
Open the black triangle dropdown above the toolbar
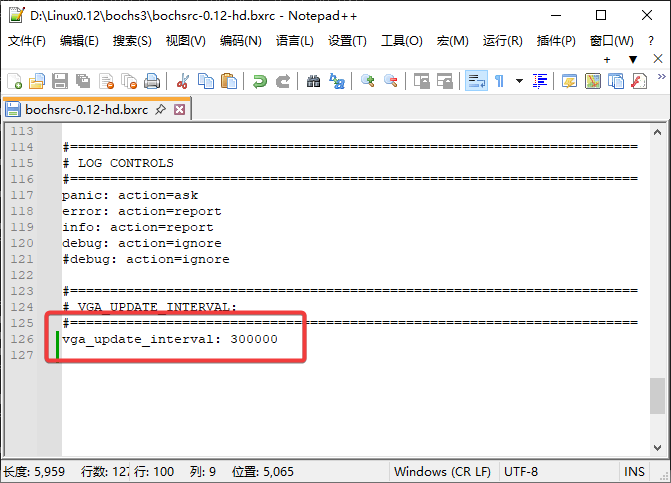633,59
